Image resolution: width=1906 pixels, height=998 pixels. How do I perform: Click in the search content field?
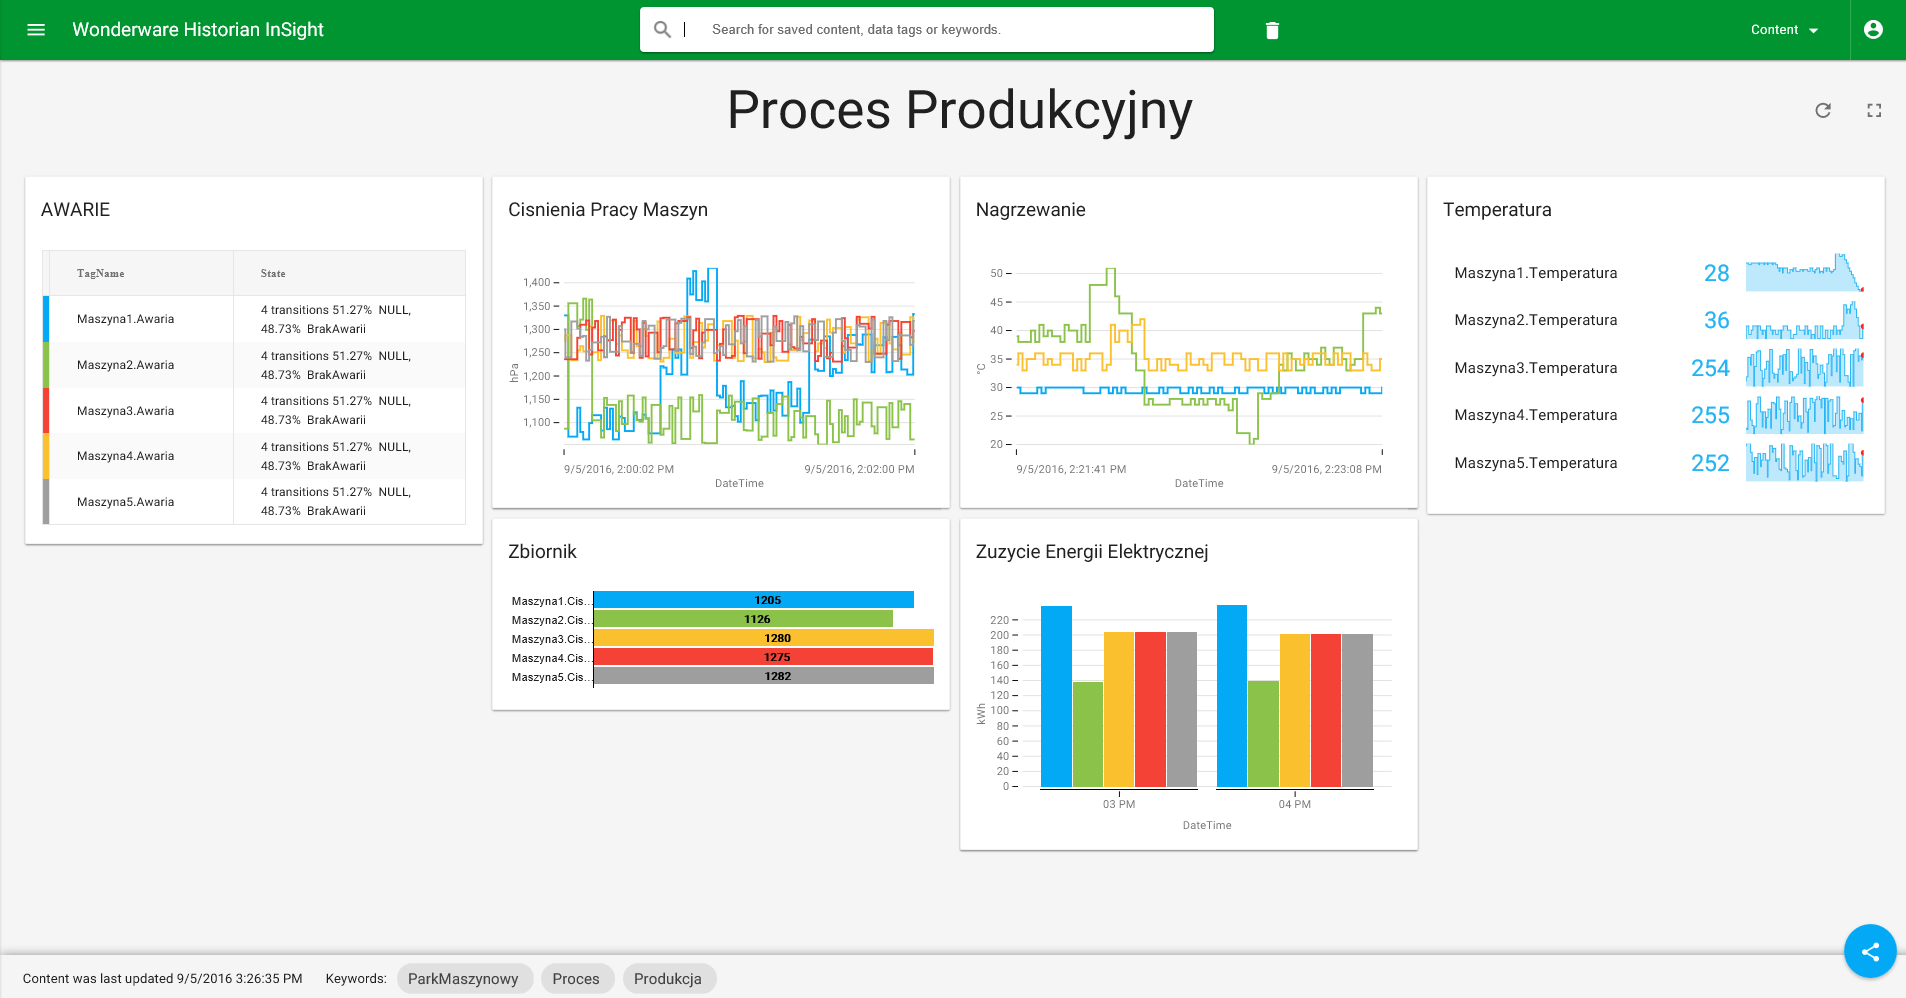950,30
